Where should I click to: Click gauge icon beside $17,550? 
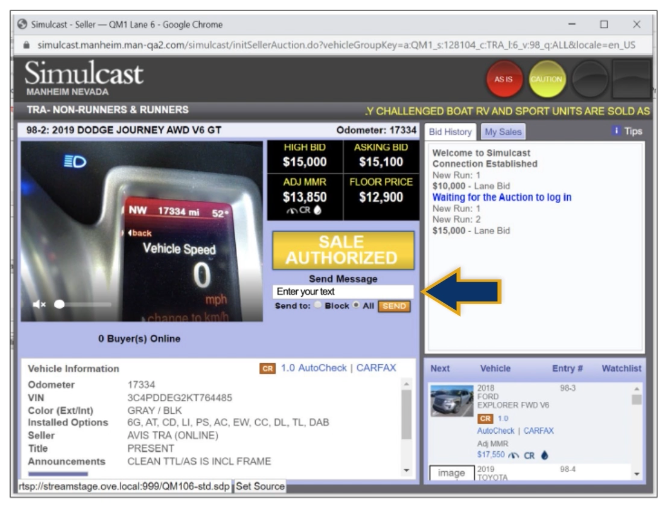pyautogui.click(x=514, y=456)
